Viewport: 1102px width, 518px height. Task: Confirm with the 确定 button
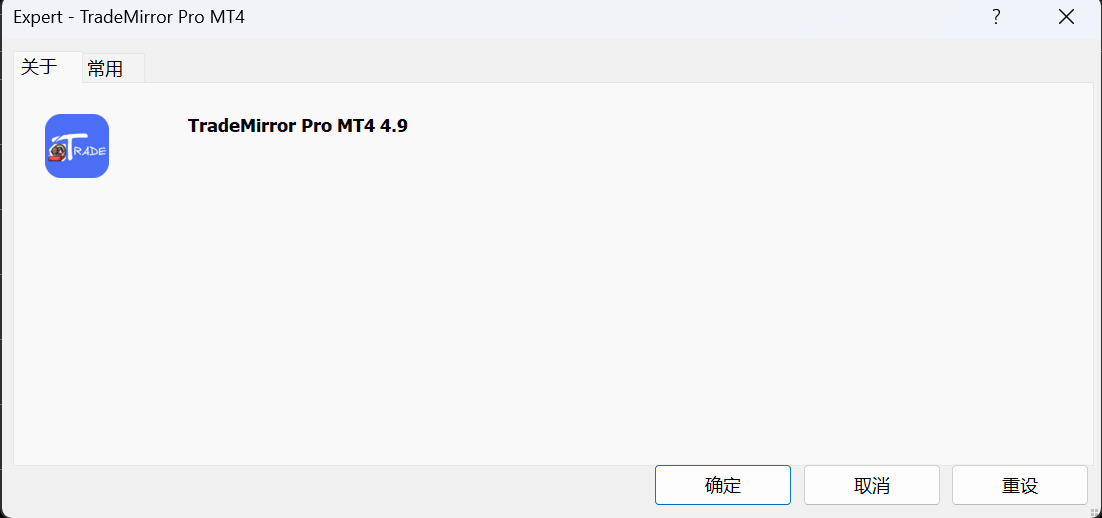[x=722, y=485]
